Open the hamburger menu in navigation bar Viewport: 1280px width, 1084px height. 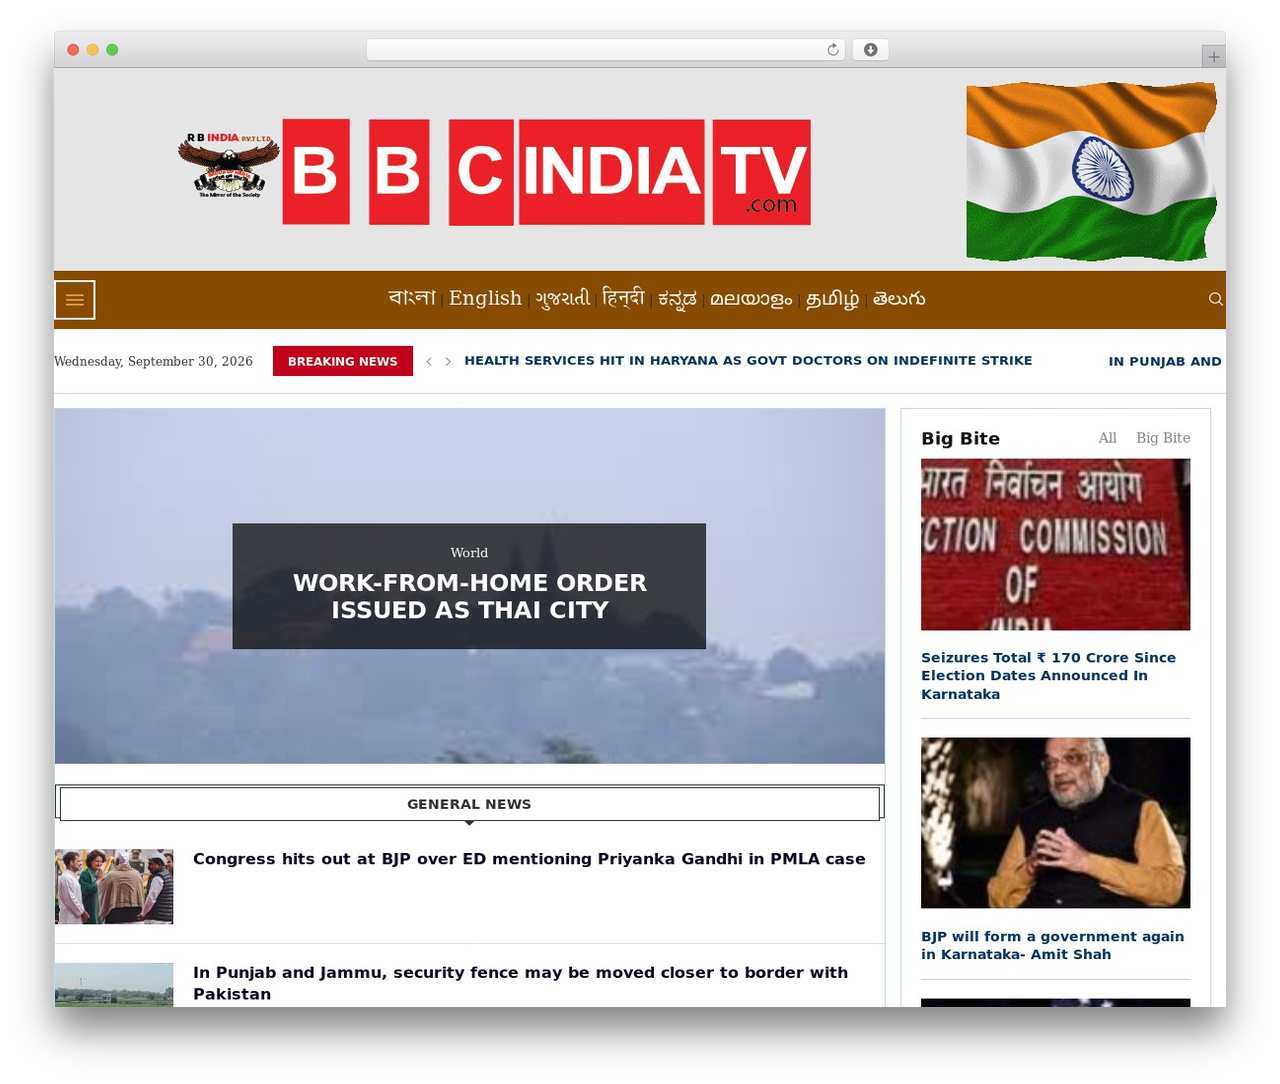pos(75,300)
